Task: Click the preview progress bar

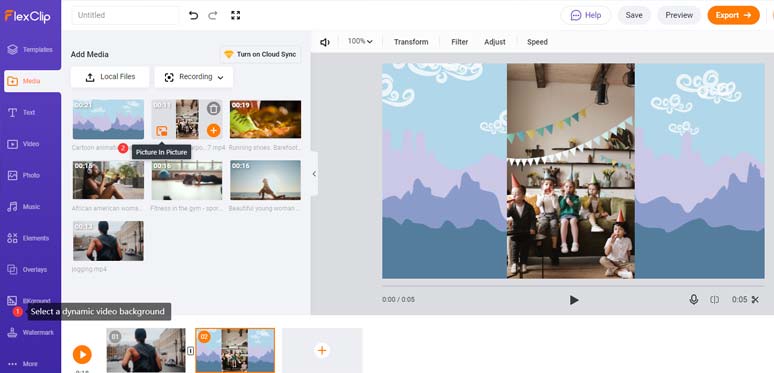Action: 573,286
